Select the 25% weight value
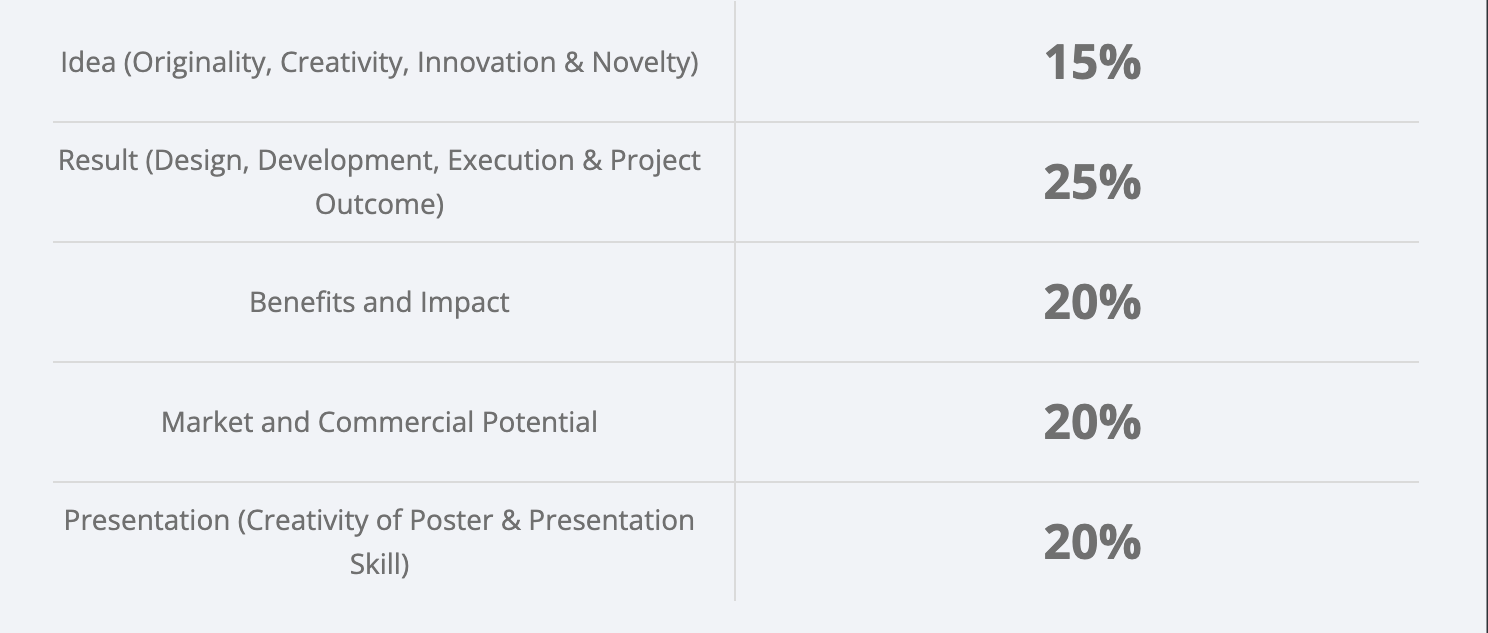The width and height of the screenshot is (1488, 633). [1092, 182]
